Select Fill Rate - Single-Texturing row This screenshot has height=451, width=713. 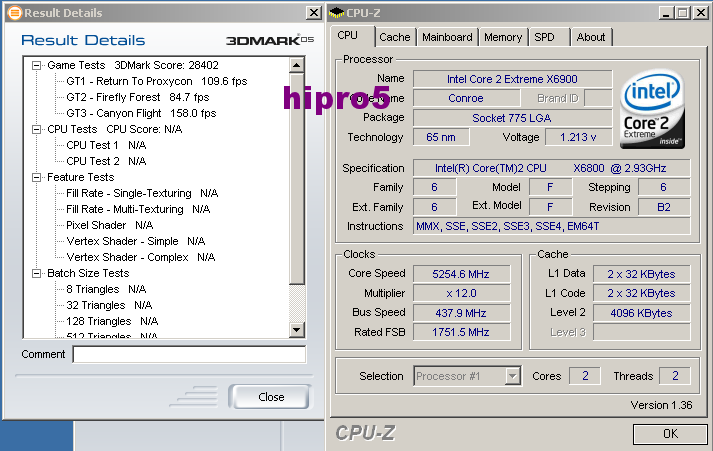(142, 193)
